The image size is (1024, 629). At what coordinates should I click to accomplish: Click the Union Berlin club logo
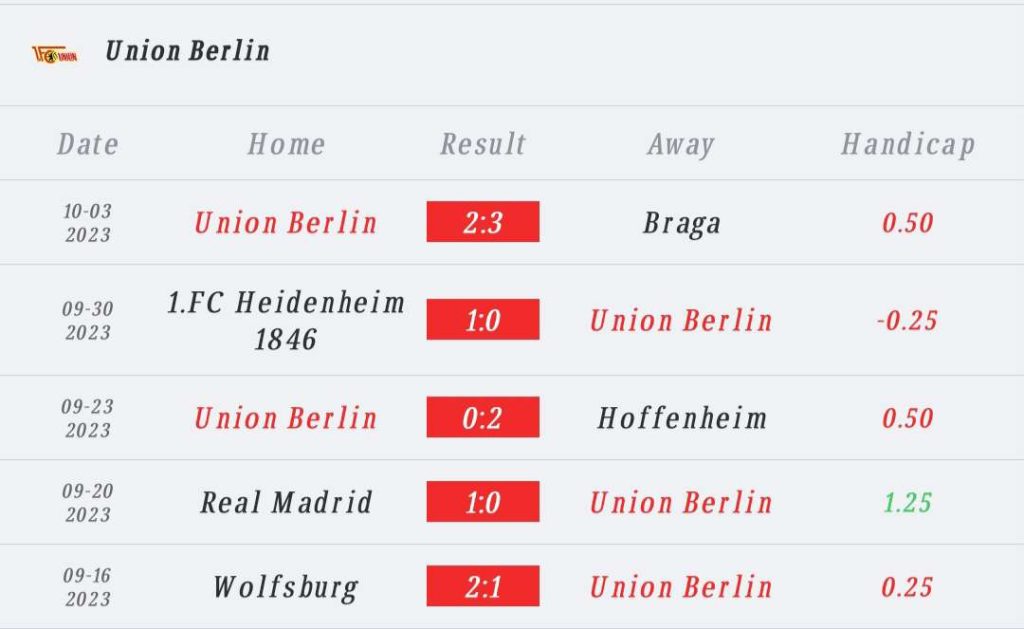click(55, 54)
